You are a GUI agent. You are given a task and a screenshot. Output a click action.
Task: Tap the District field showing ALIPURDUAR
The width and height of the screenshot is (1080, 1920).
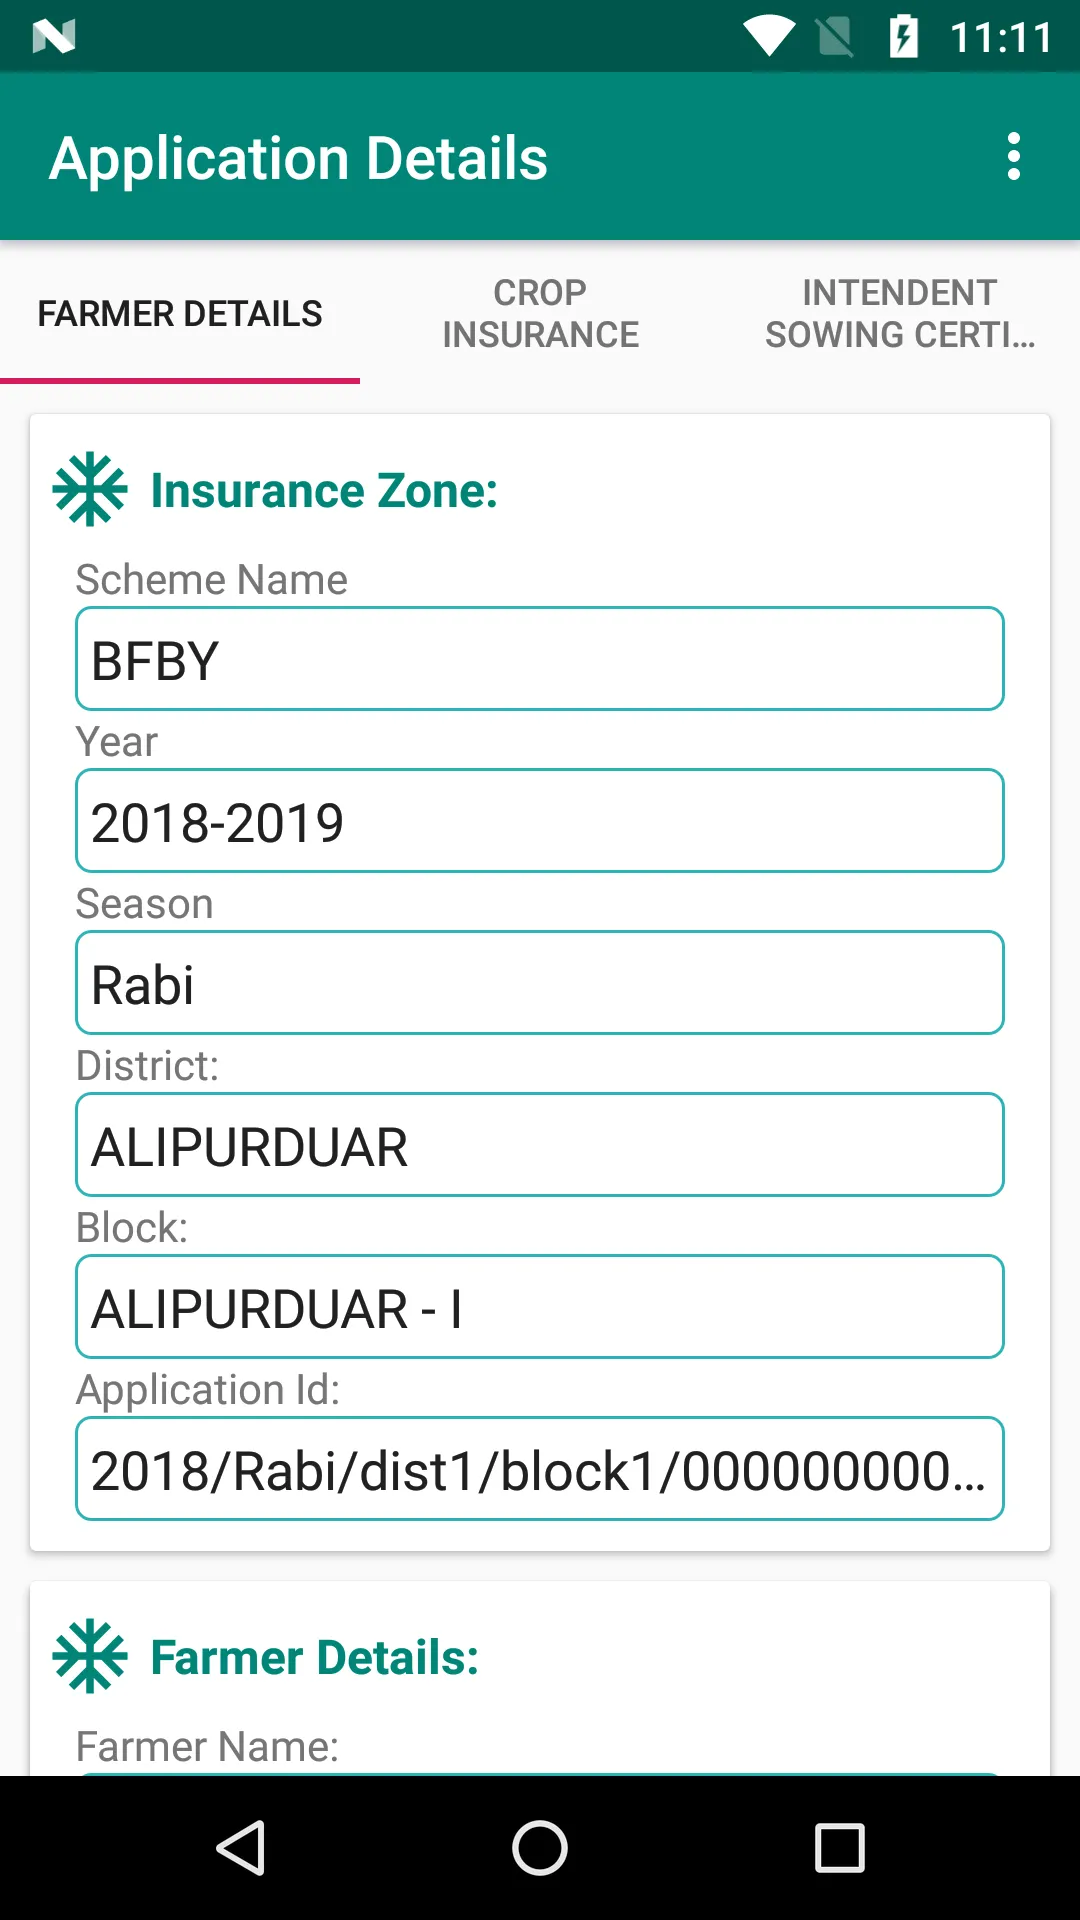[x=540, y=1146]
